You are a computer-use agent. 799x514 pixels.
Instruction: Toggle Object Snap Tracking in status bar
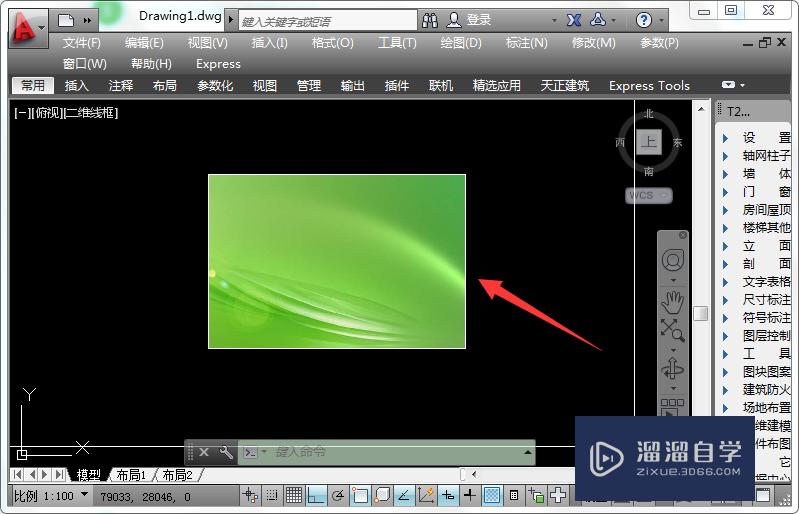[404, 495]
